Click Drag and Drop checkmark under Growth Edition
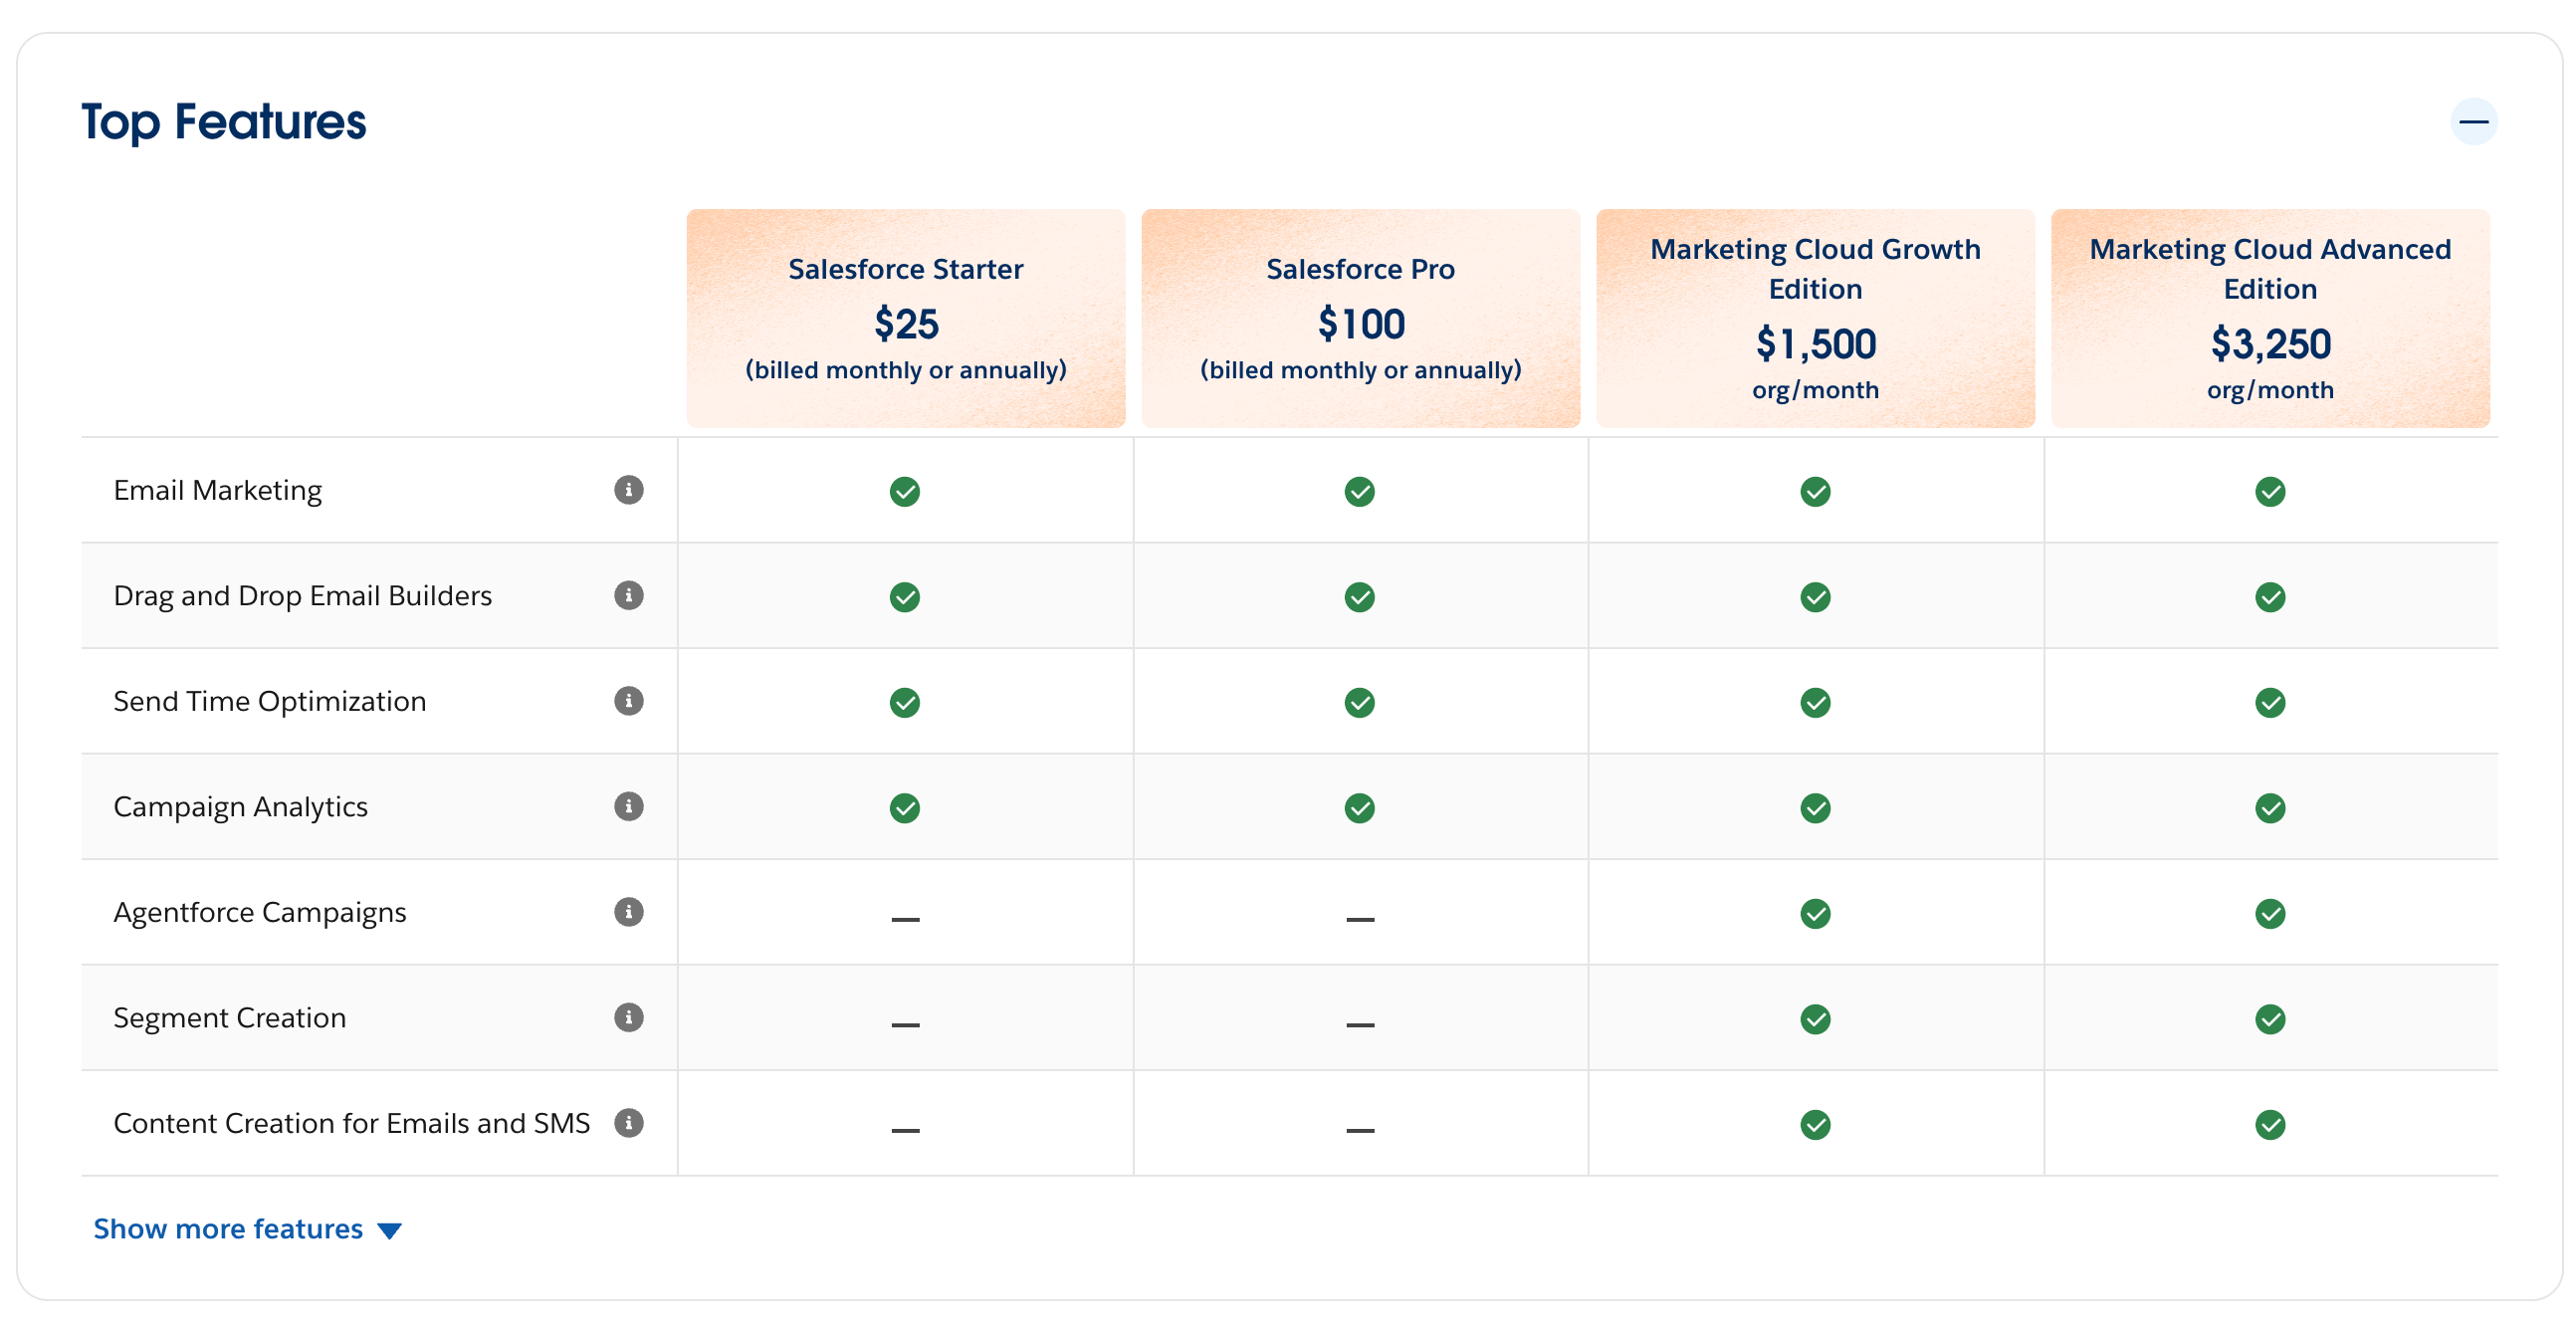2576x1330 pixels. pyautogui.click(x=1815, y=598)
